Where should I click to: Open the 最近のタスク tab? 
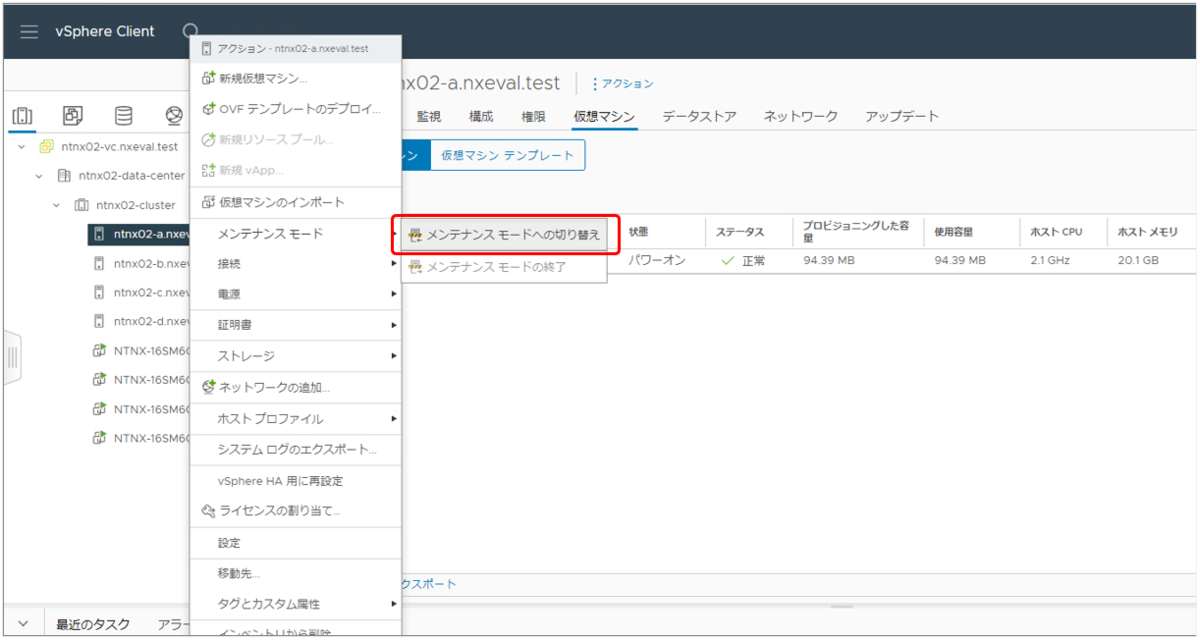pos(93,624)
